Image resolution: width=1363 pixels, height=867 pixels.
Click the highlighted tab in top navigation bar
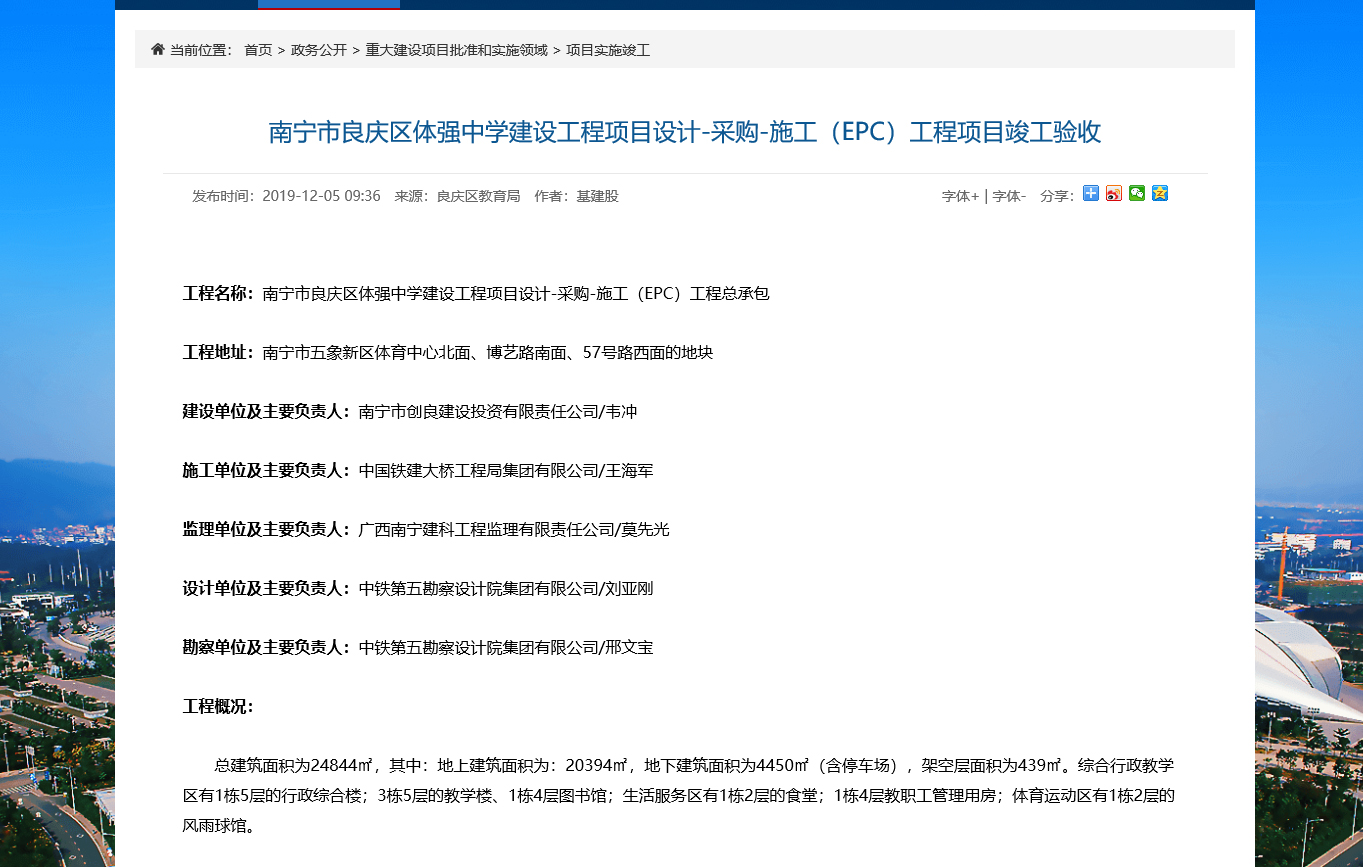coord(329,4)
